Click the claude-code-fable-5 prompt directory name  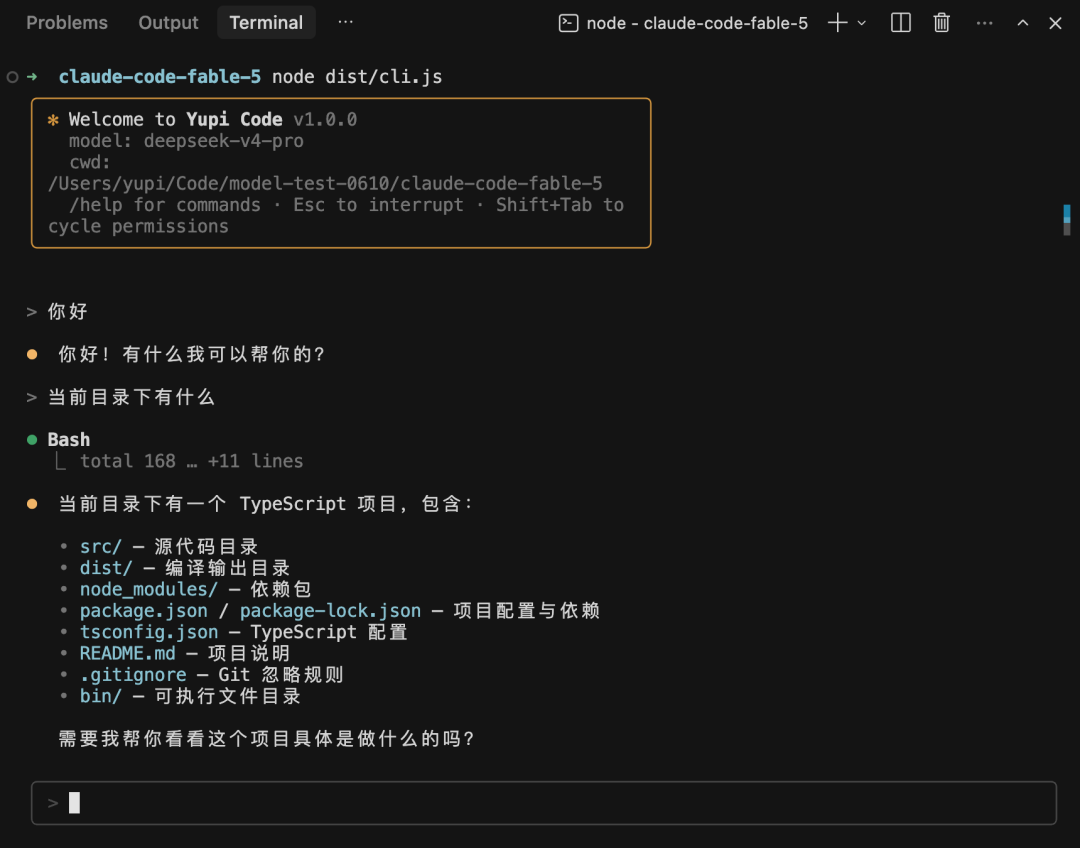[x=159, y=76]
